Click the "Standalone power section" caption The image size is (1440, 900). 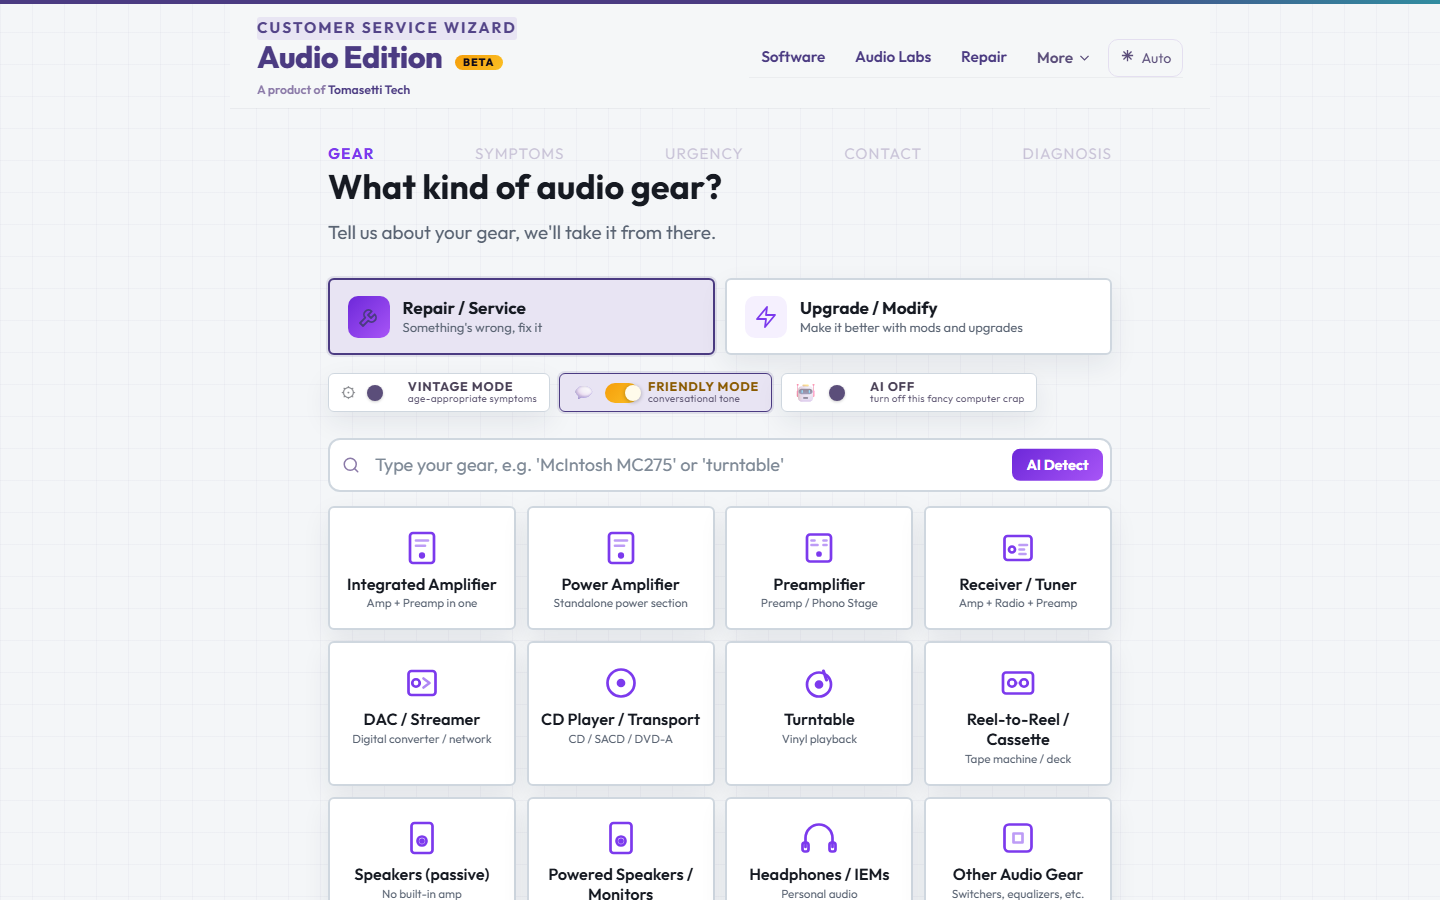(x=621, y=603)
